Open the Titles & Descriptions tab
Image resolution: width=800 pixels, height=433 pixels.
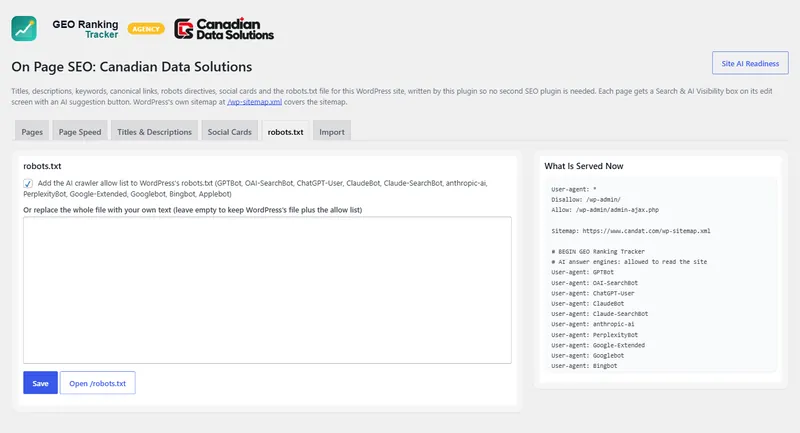[x=155, y=132]
